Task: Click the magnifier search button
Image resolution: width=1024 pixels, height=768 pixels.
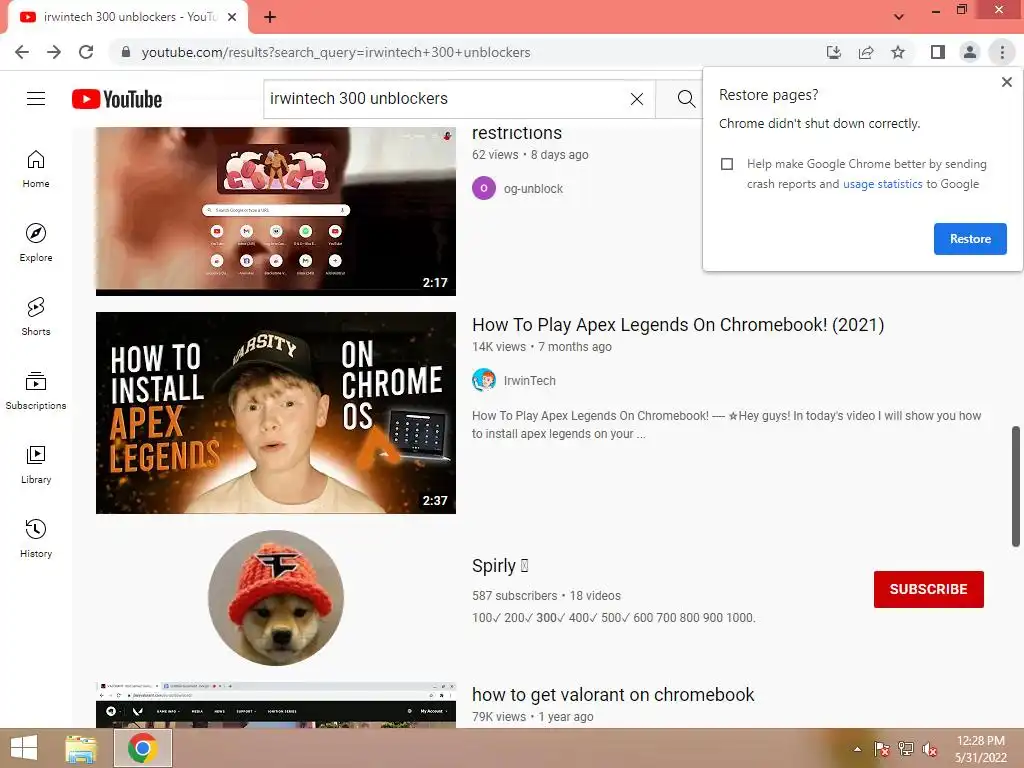Action: tap(685, 99)
